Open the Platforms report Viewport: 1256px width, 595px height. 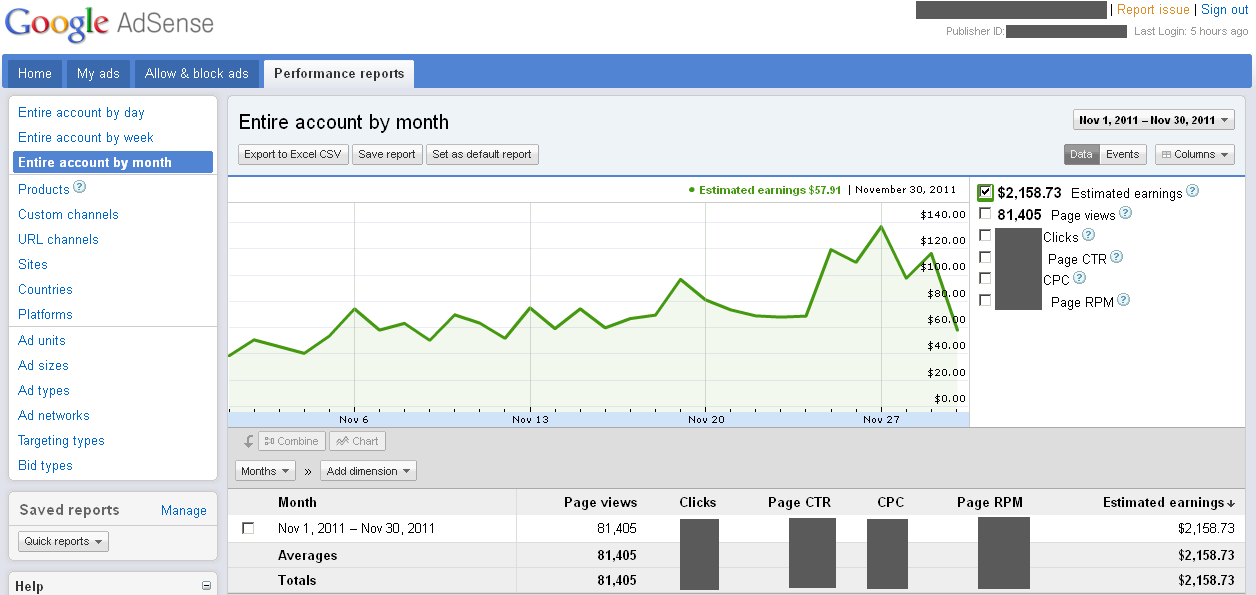pos(45,315)
